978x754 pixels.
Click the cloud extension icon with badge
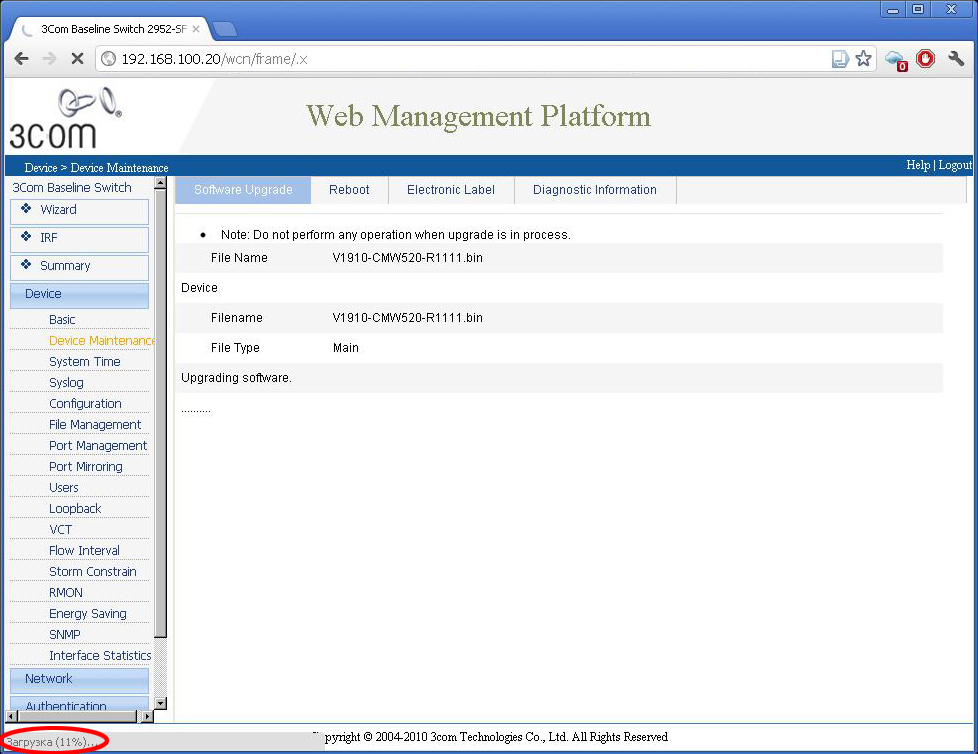[x=896, y=60]
